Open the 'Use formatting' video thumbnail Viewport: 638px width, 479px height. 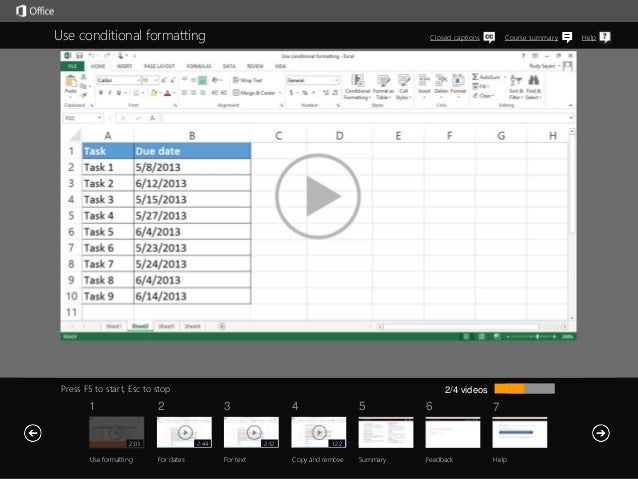click(x=116, y=432)
